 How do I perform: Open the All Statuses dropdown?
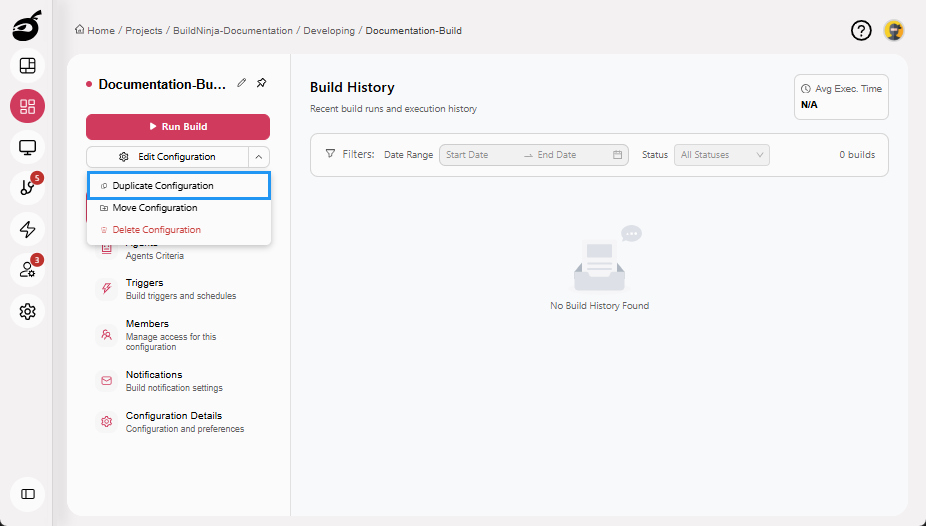tap(722, 155)
